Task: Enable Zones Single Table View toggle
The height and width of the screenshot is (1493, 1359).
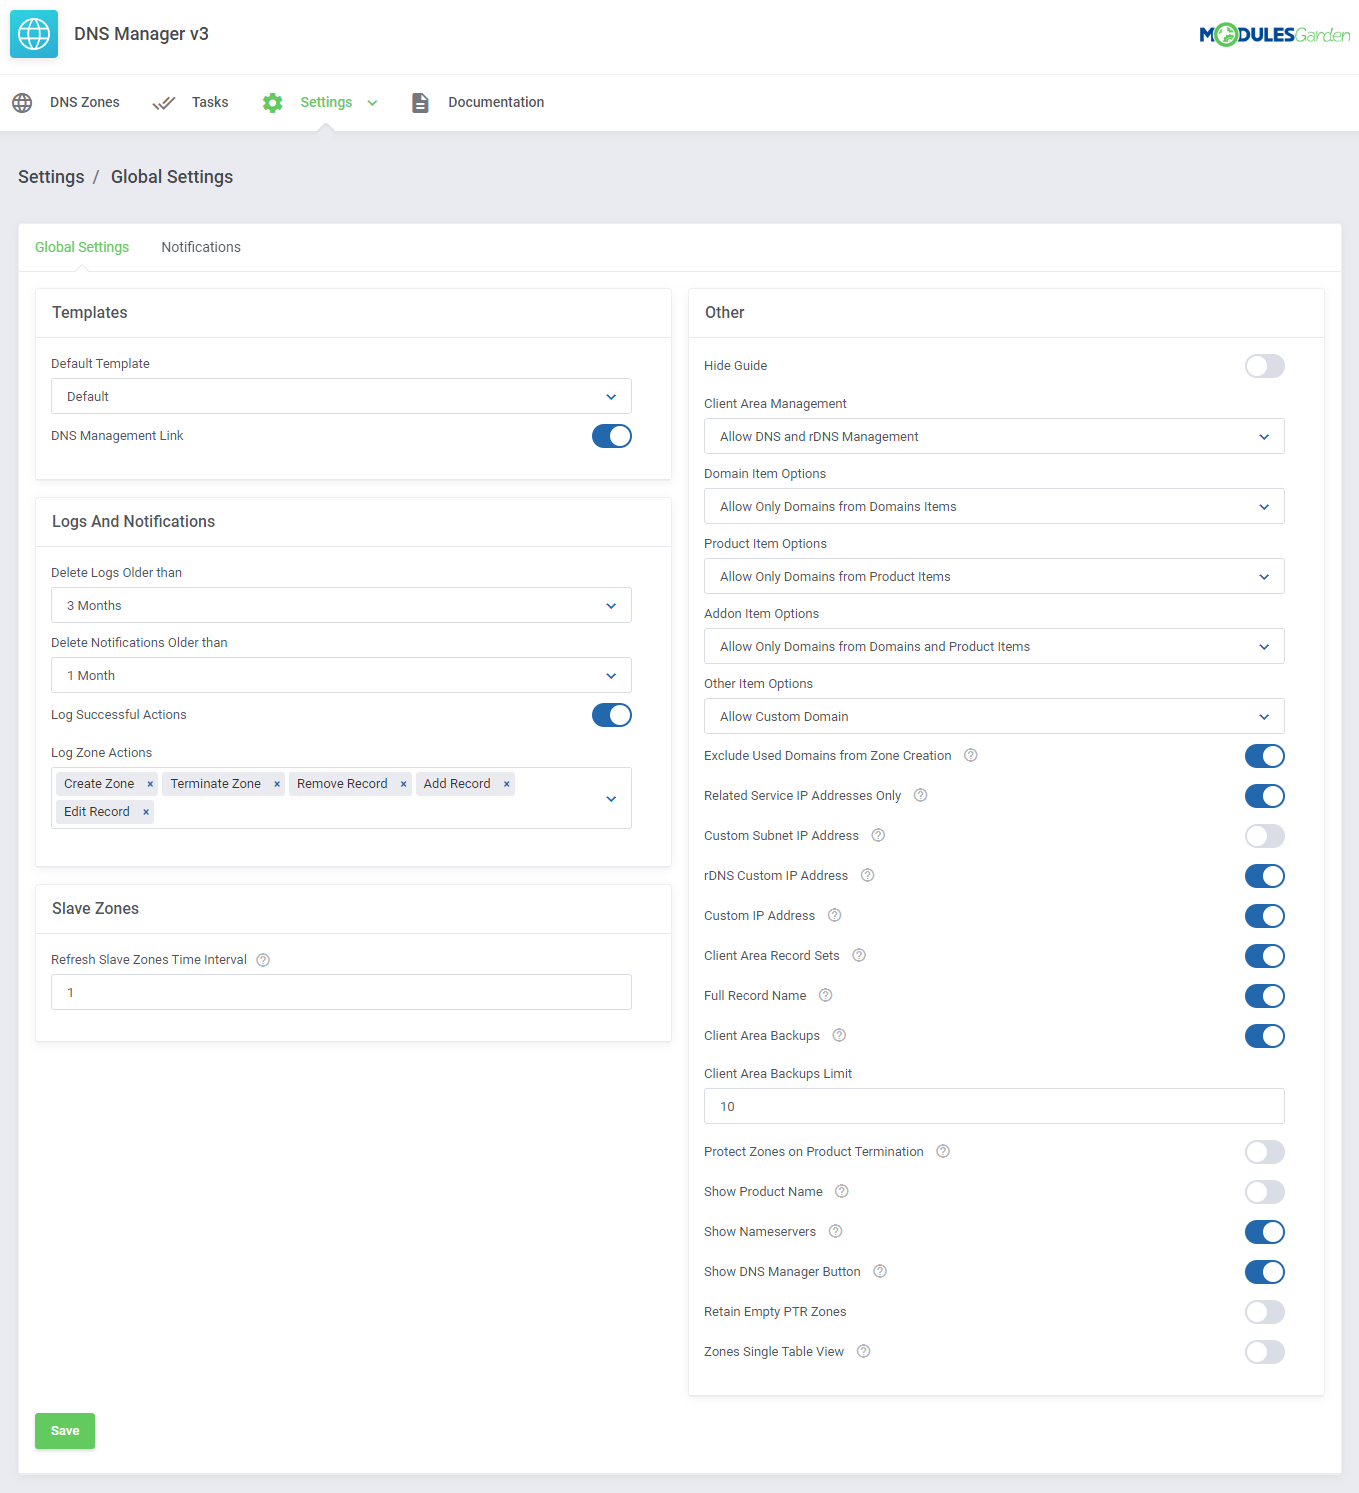Action: [1265, 1352]
